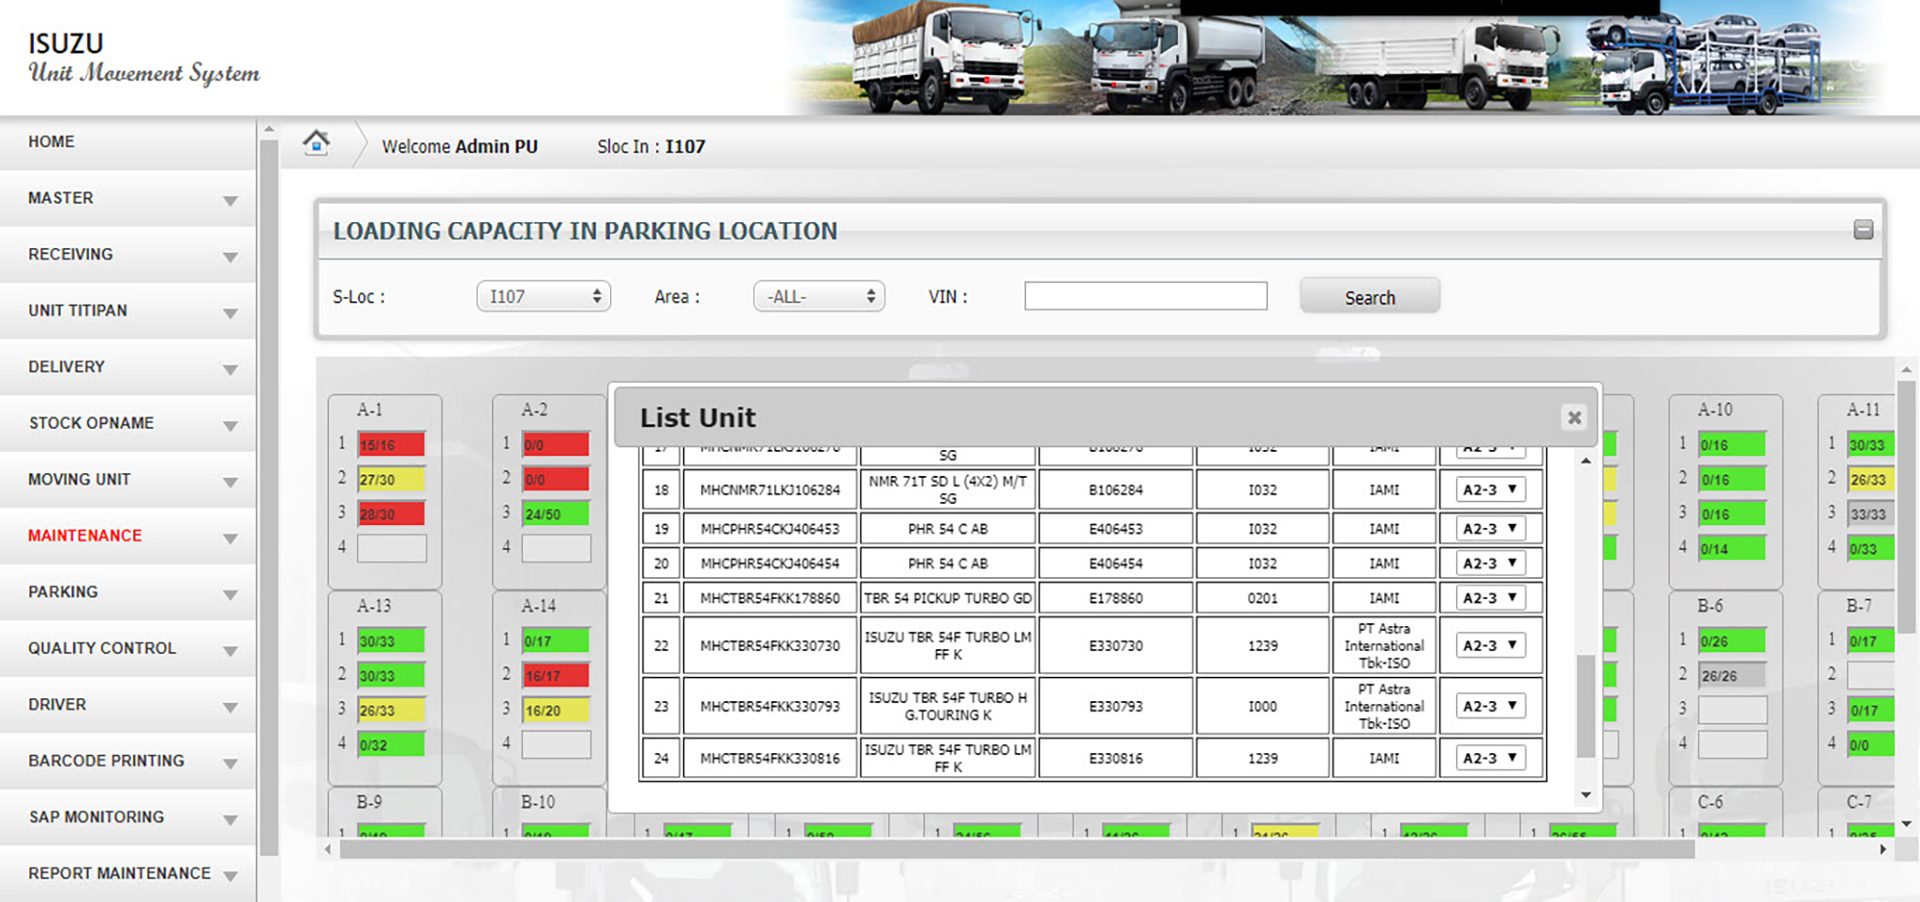Close the List Unit popup
This screenshot has width=1920, height=902.
1574,418
